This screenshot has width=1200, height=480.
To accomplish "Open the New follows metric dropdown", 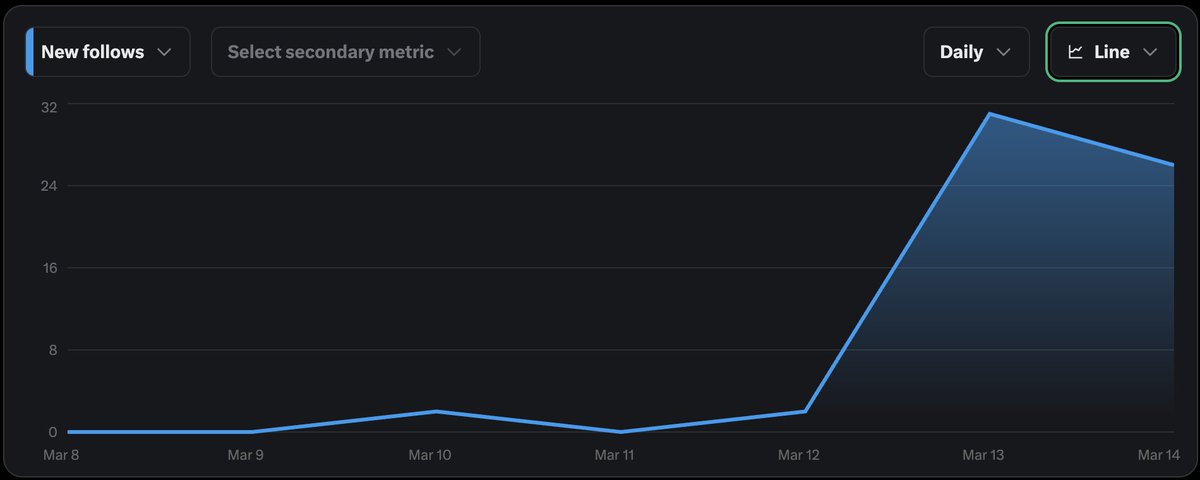I will pos(108,52).
